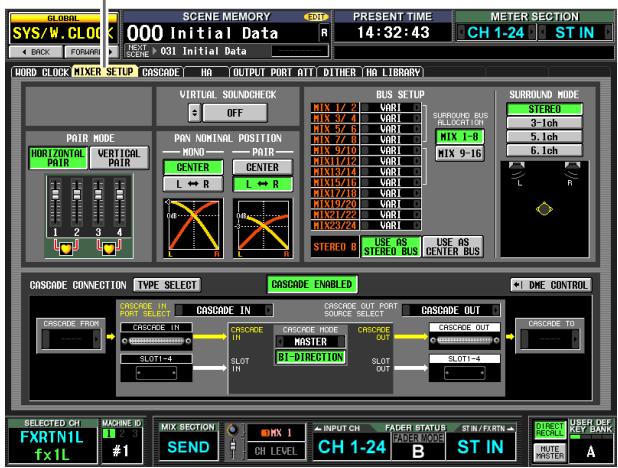The width and height of the screenshot is (618, 468).
Task: Click the MONO pan curve graph
Action: click(x=193, y=228)
